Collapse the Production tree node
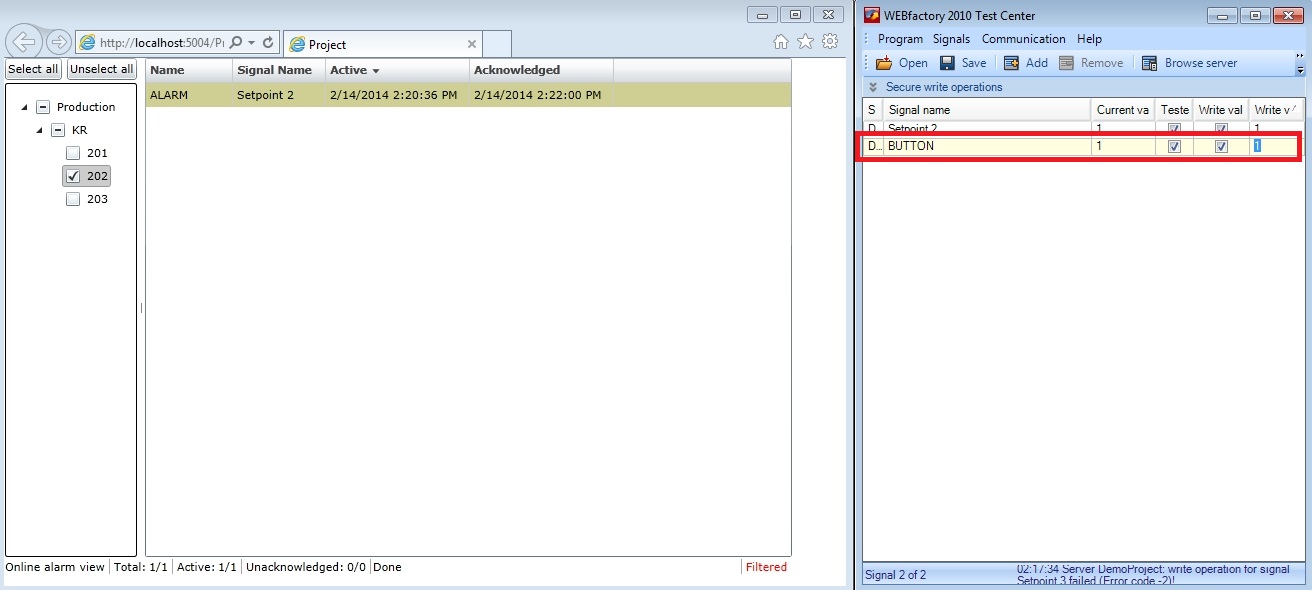 point(24,107)
